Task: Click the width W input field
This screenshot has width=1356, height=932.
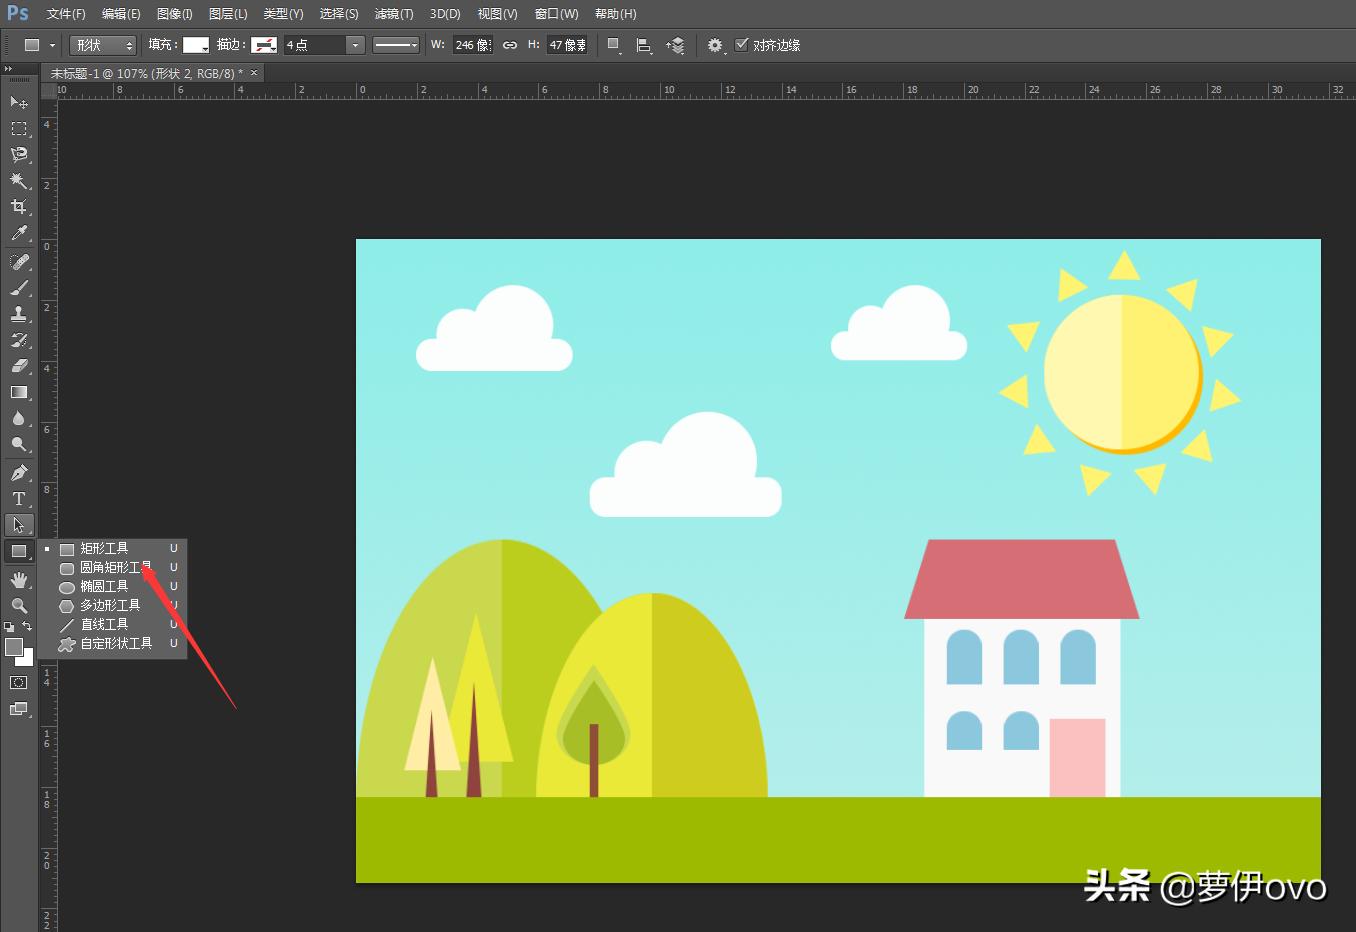Action: point(472,45)
